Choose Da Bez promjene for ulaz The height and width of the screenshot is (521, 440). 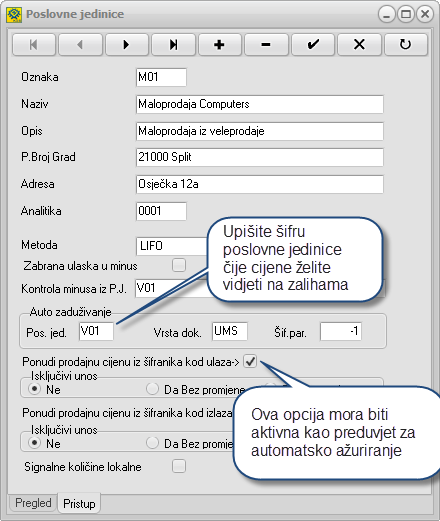152,389
